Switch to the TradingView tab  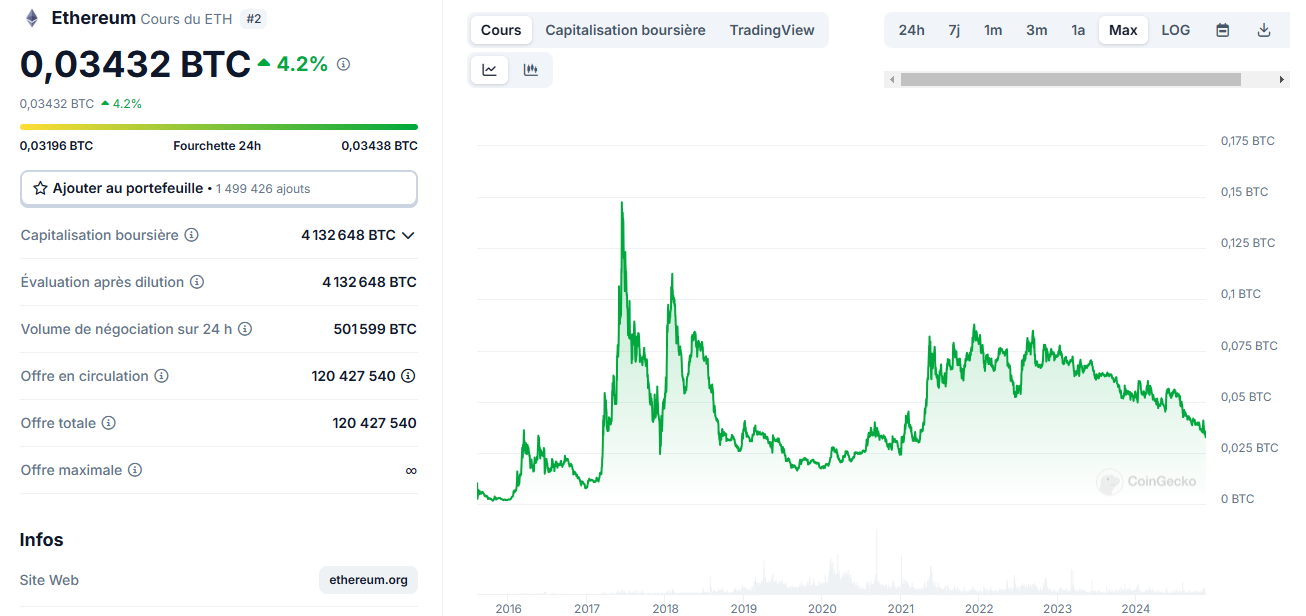[771, 30]
